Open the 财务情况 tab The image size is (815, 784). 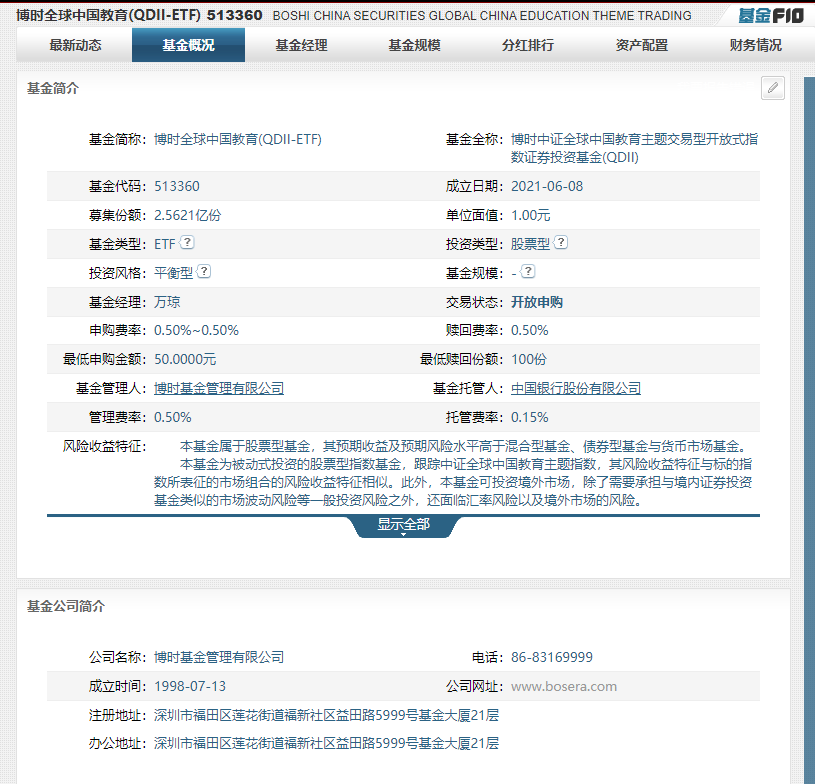click(756, 45)
